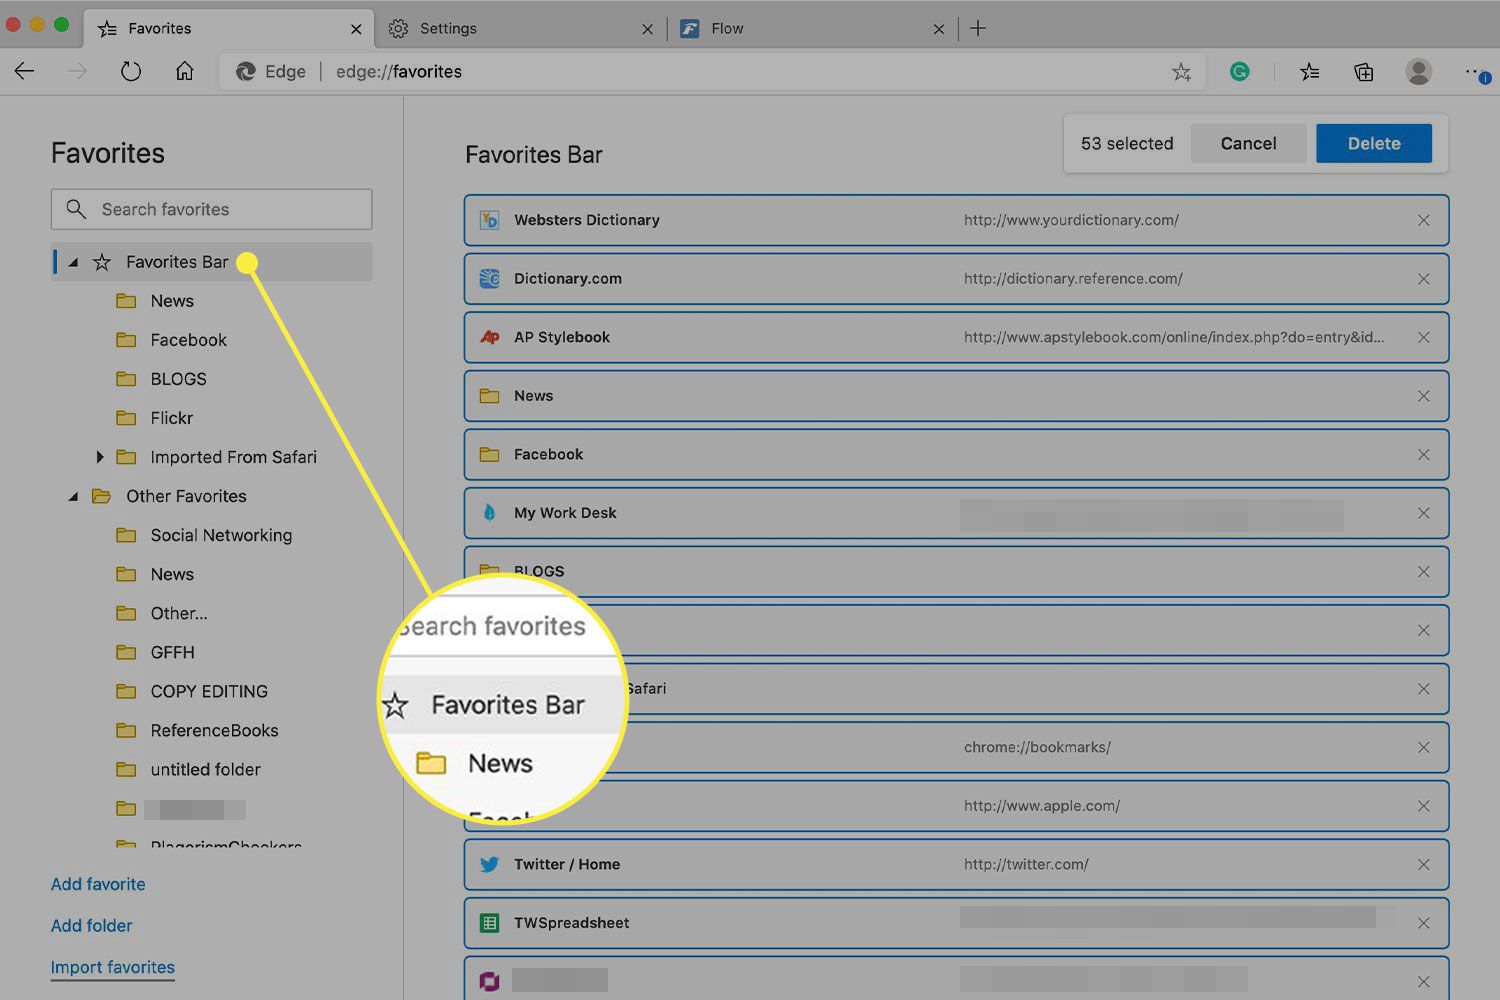Collapse the Other Favorites folder
The image size is (1500, 1000).
point(73,497)
